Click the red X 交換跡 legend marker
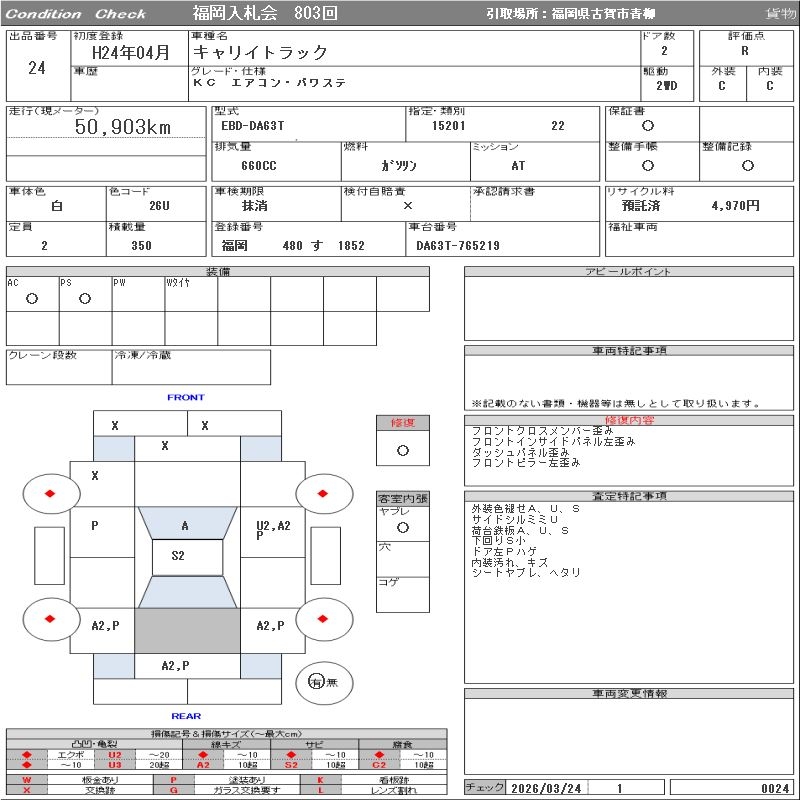Image resolution: width=800 pixels, height=800 pixels. point(27,790)
